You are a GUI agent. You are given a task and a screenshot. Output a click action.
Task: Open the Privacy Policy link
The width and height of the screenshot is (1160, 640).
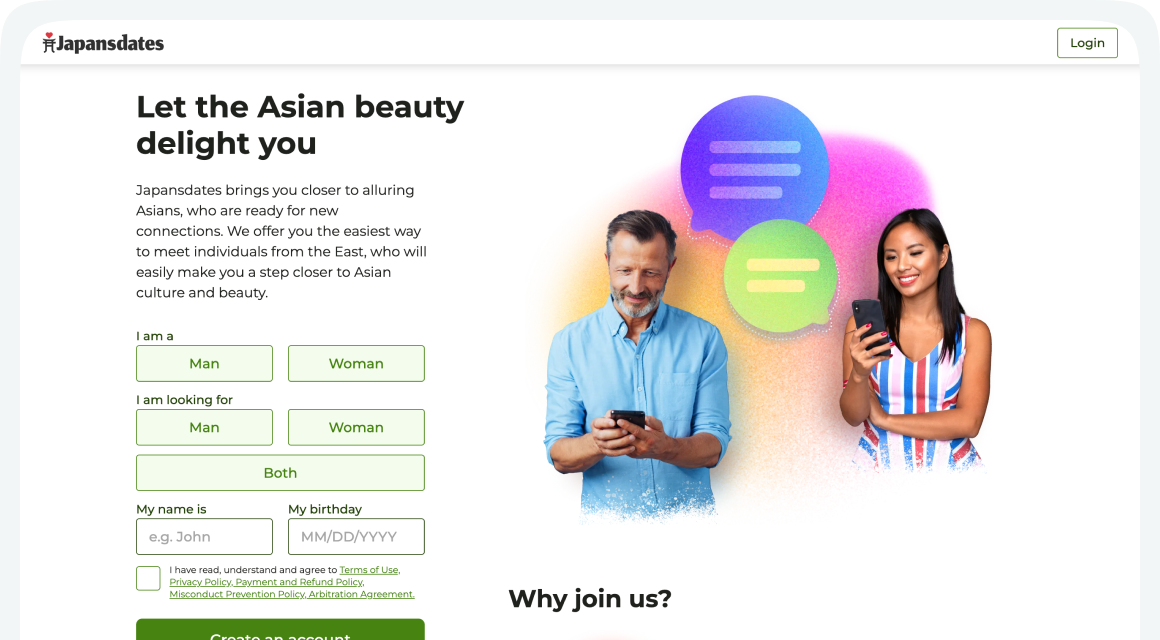(200, 582)
